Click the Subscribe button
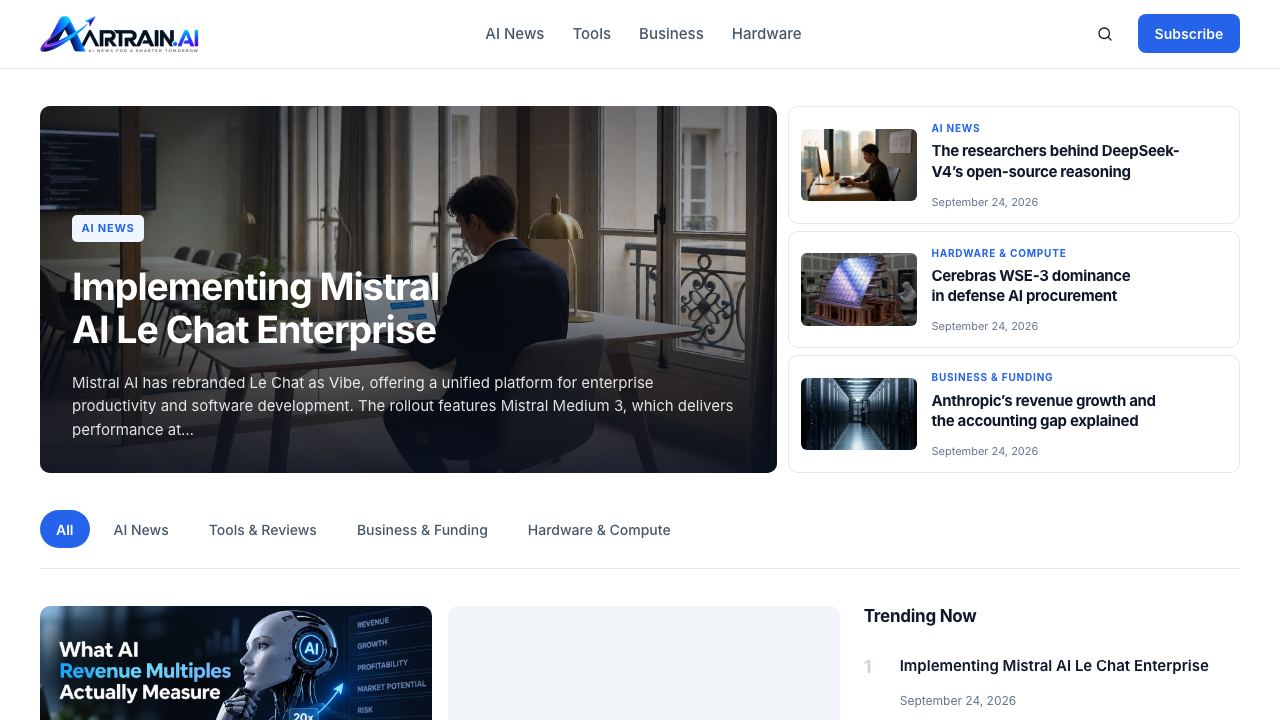Image resolution: width=1280 pixels, height=720 pixels. (1189, 34)
